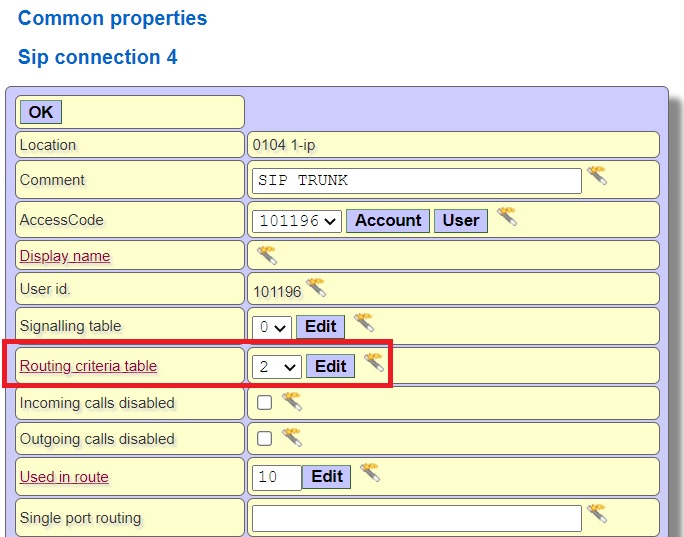684x537 pixels.
Task: Click the wand icon next to Single port routing
Action: coord(597,515)
